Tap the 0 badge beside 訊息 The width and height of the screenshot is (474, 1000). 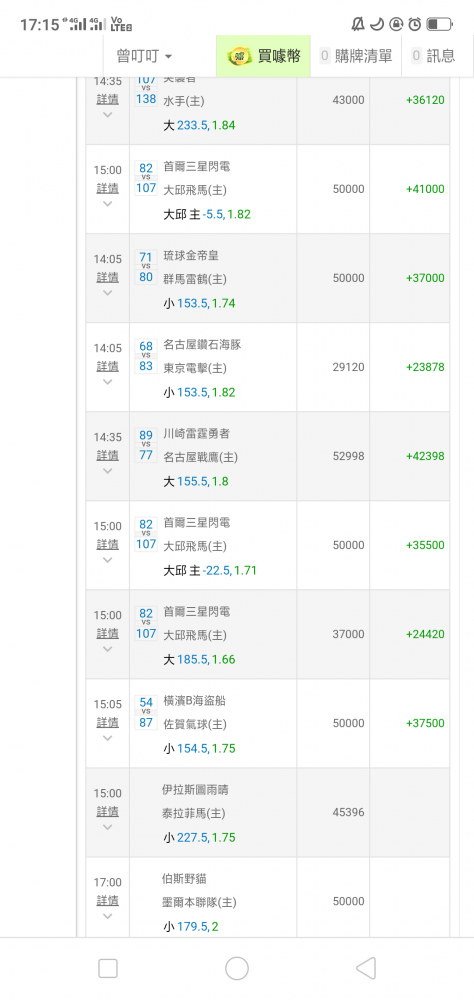(x=417, y=56)
